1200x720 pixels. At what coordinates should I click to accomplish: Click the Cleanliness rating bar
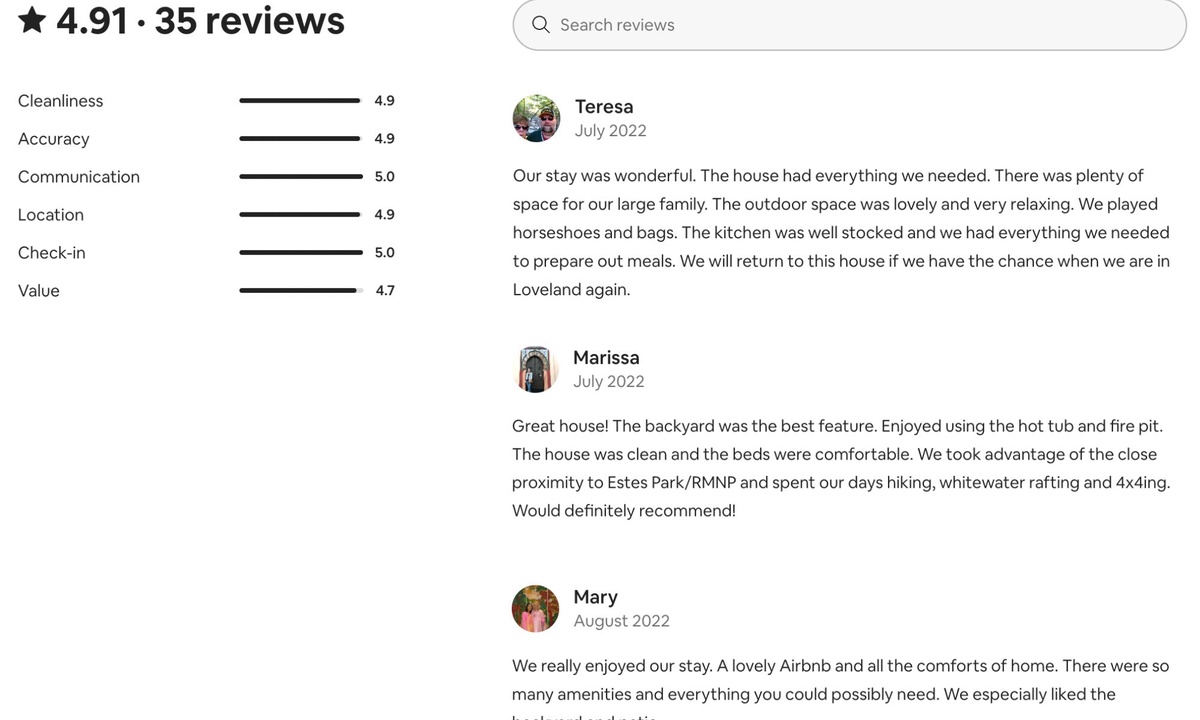(300, 101)
